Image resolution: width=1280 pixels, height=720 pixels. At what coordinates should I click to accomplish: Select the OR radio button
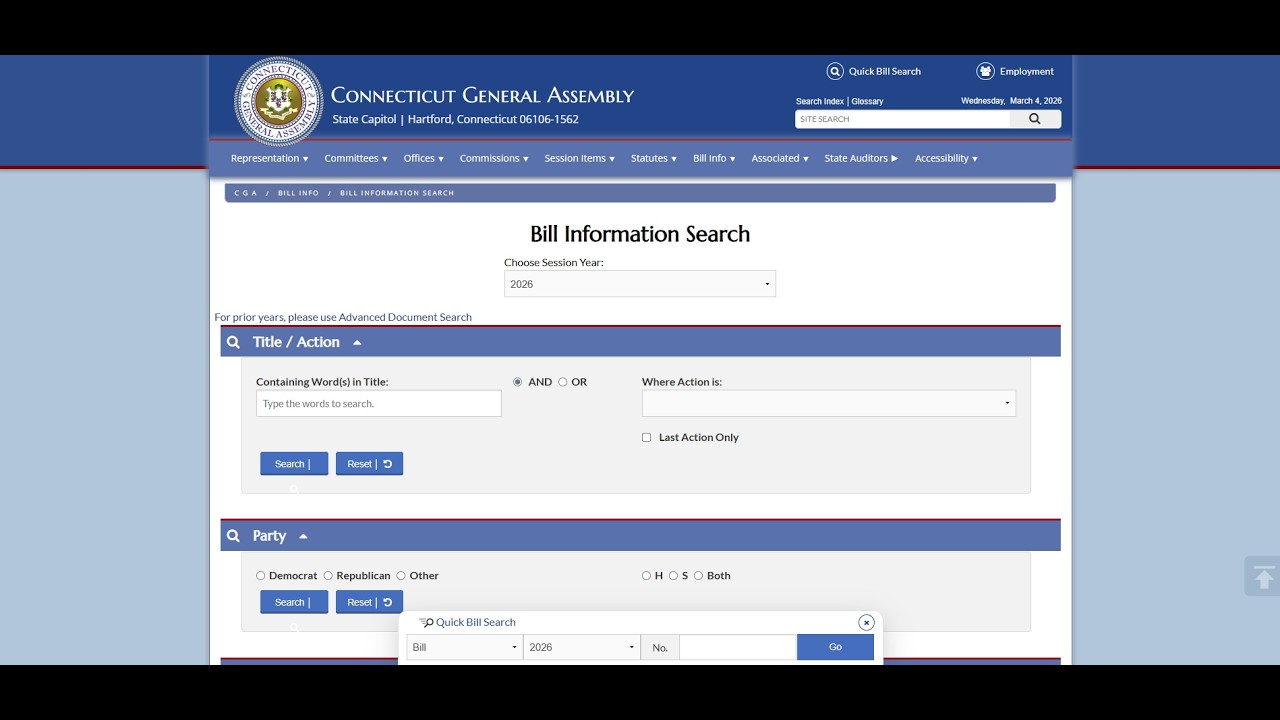(562, 382)
